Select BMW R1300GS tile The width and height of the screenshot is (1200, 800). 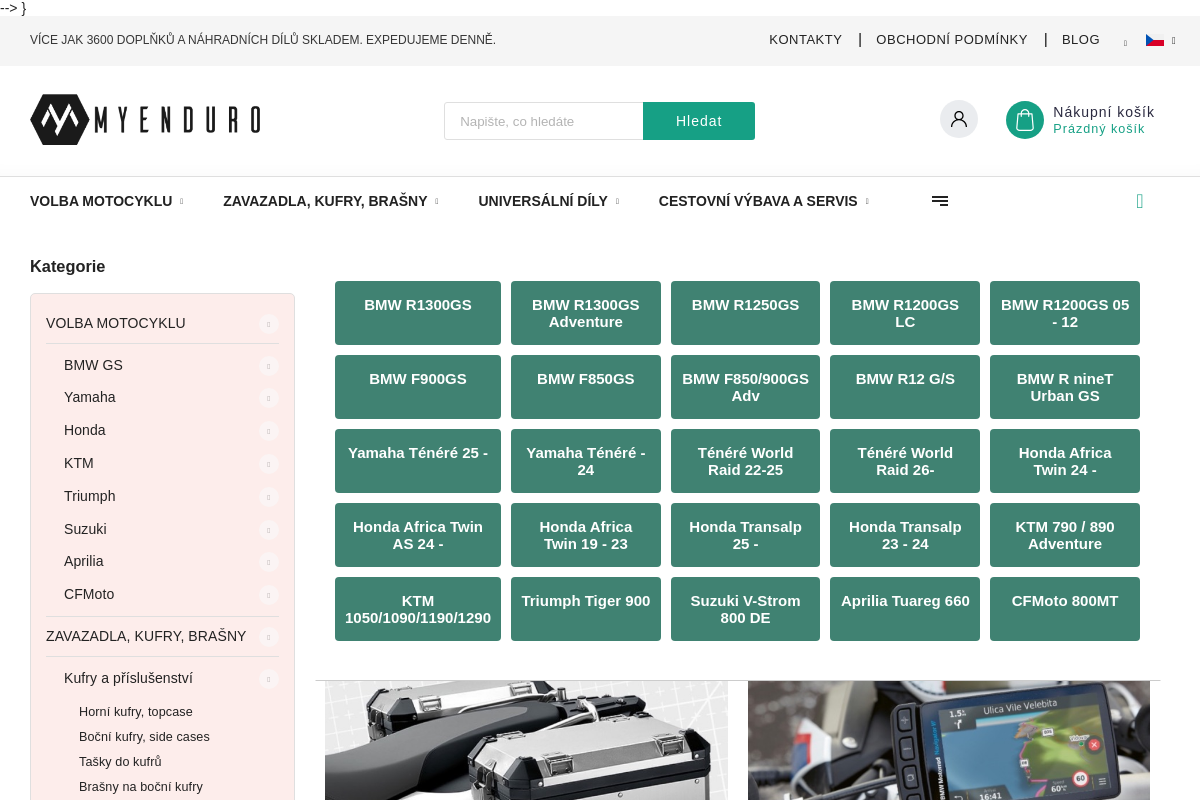(418, 313)
